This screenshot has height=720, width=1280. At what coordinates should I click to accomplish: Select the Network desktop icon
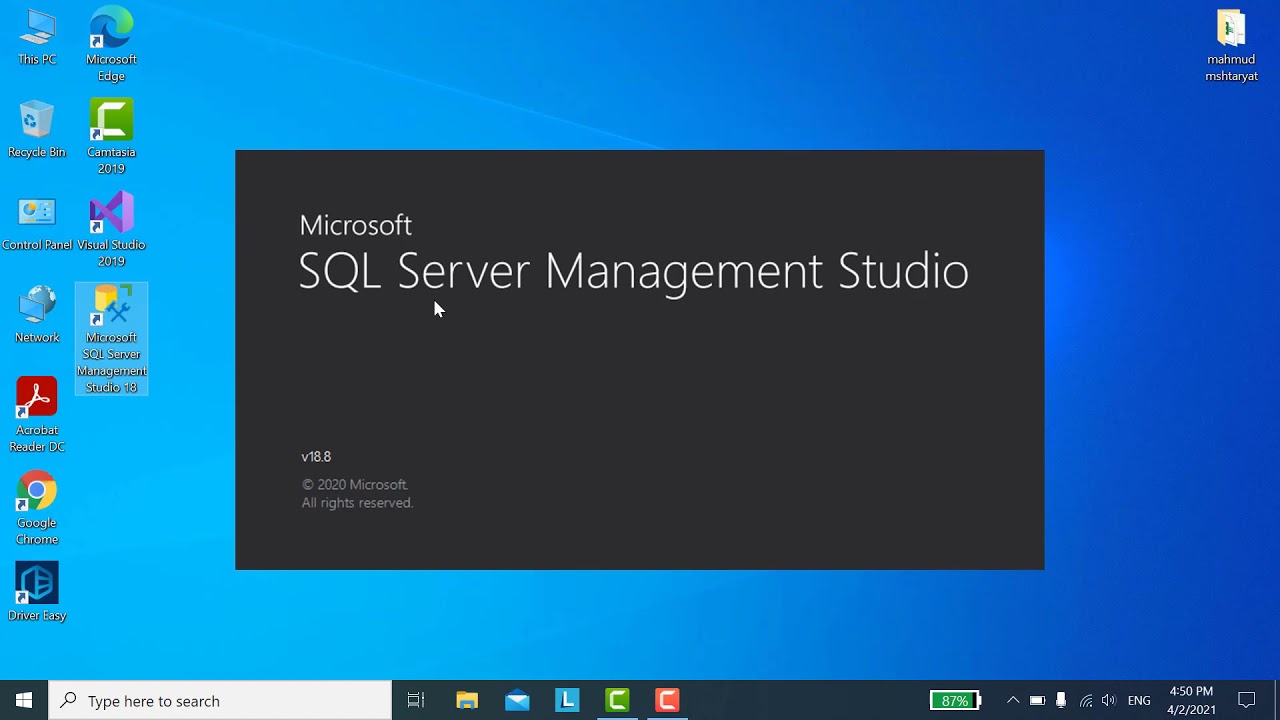coord(37,315)
